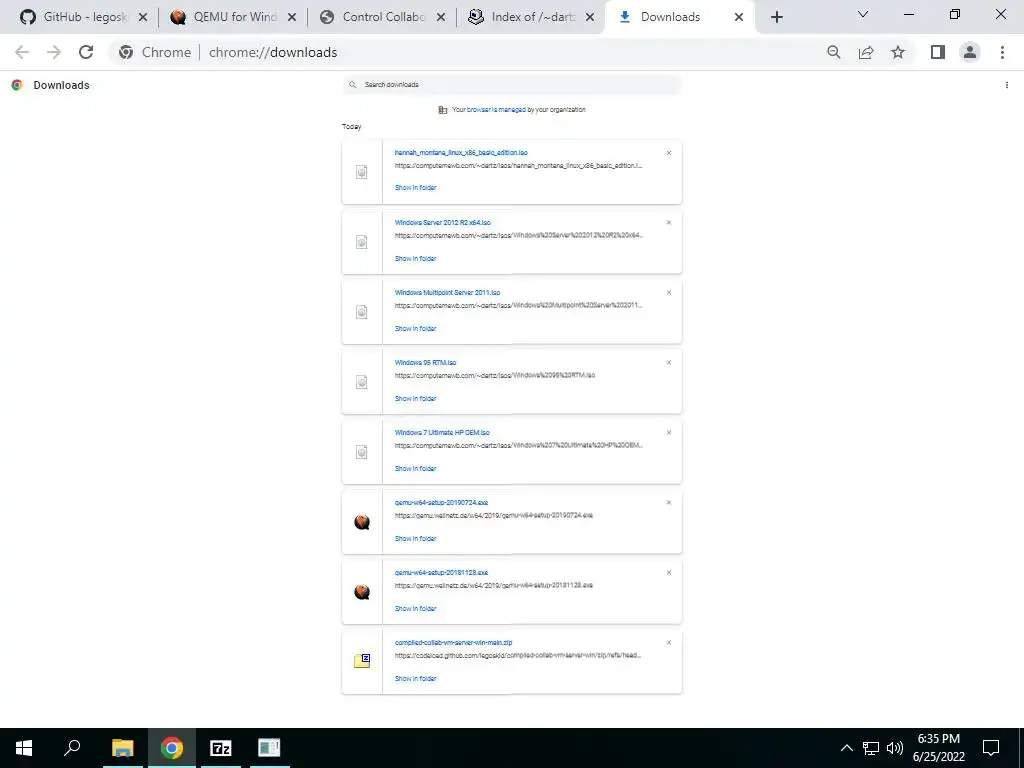1024x768 pixels.
Task: Show qemu-w64-setup-20181128.exe in folder
Action: point(415,609)
